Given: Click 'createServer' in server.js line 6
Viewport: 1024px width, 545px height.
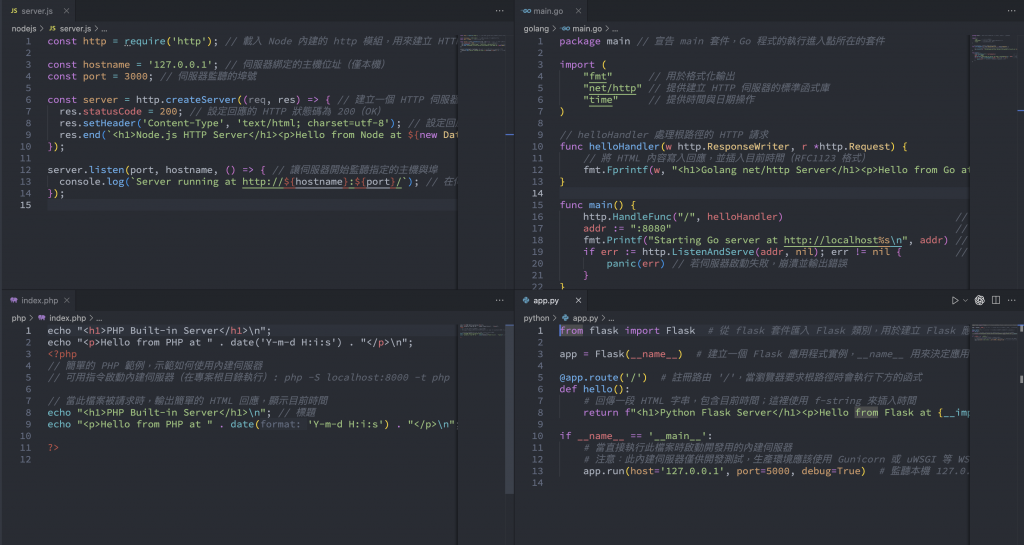Looking at the screenshot, I should click(200, 100).
